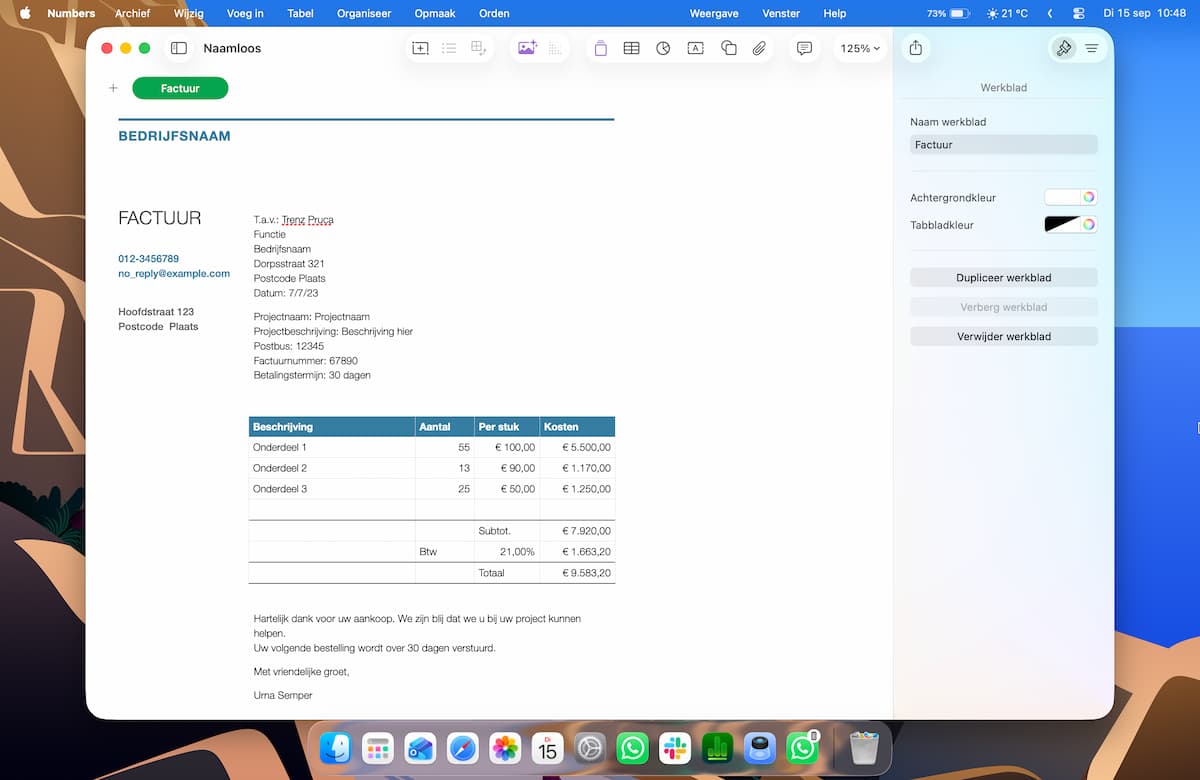This screenshot has width=1200, height=780.
Task: Click the white Achtergrondkleur color well
Action: [1062, 197]
